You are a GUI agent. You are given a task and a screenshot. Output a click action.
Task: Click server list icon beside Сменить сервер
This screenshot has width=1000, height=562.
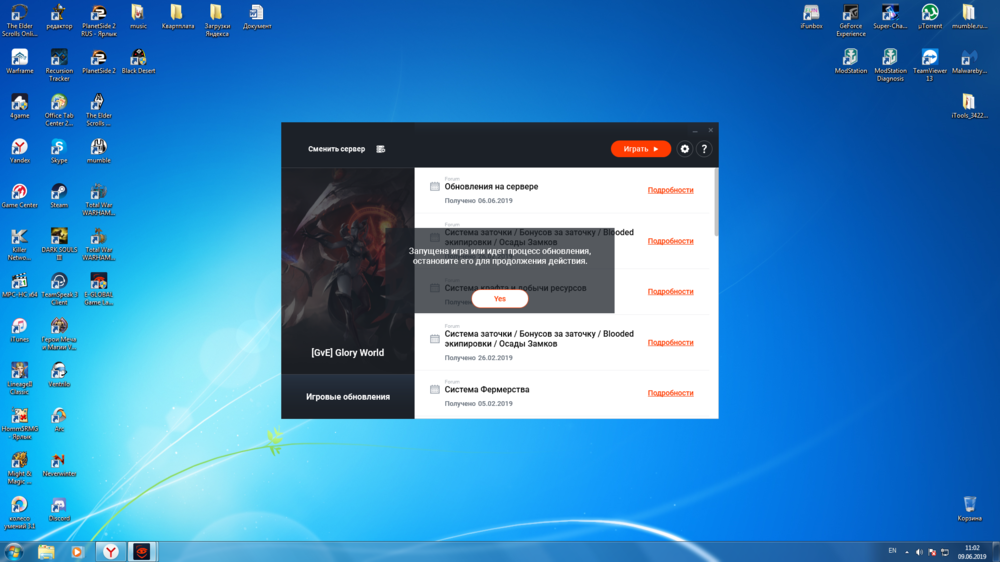(x=380, y=149)
